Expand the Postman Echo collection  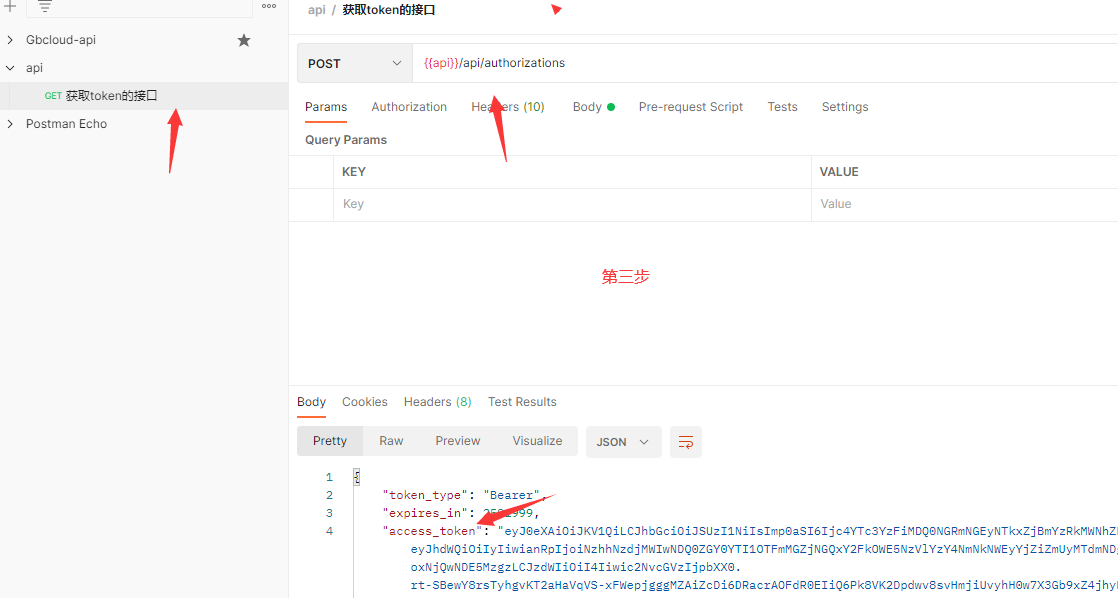pyautogui.click(x=10, y=123)
